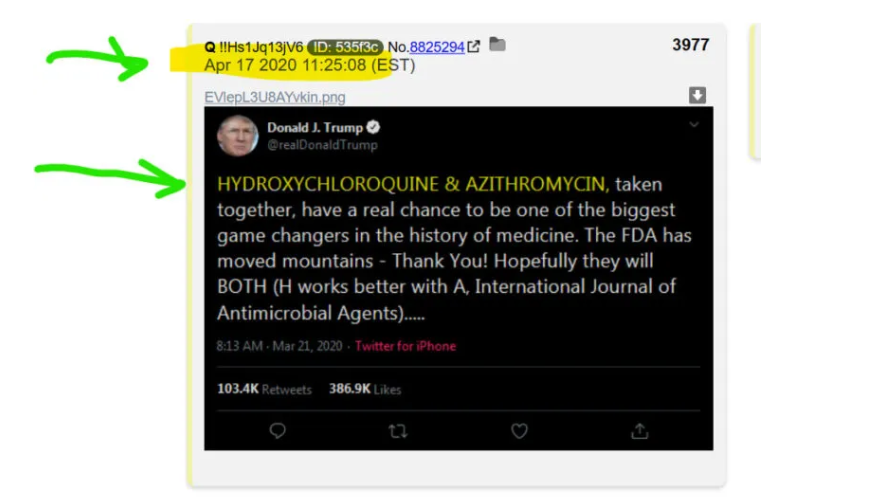This screenshot has width=883, height=499.
Task: Click the ID: 535f3c badge
Action: click(345, 47)
